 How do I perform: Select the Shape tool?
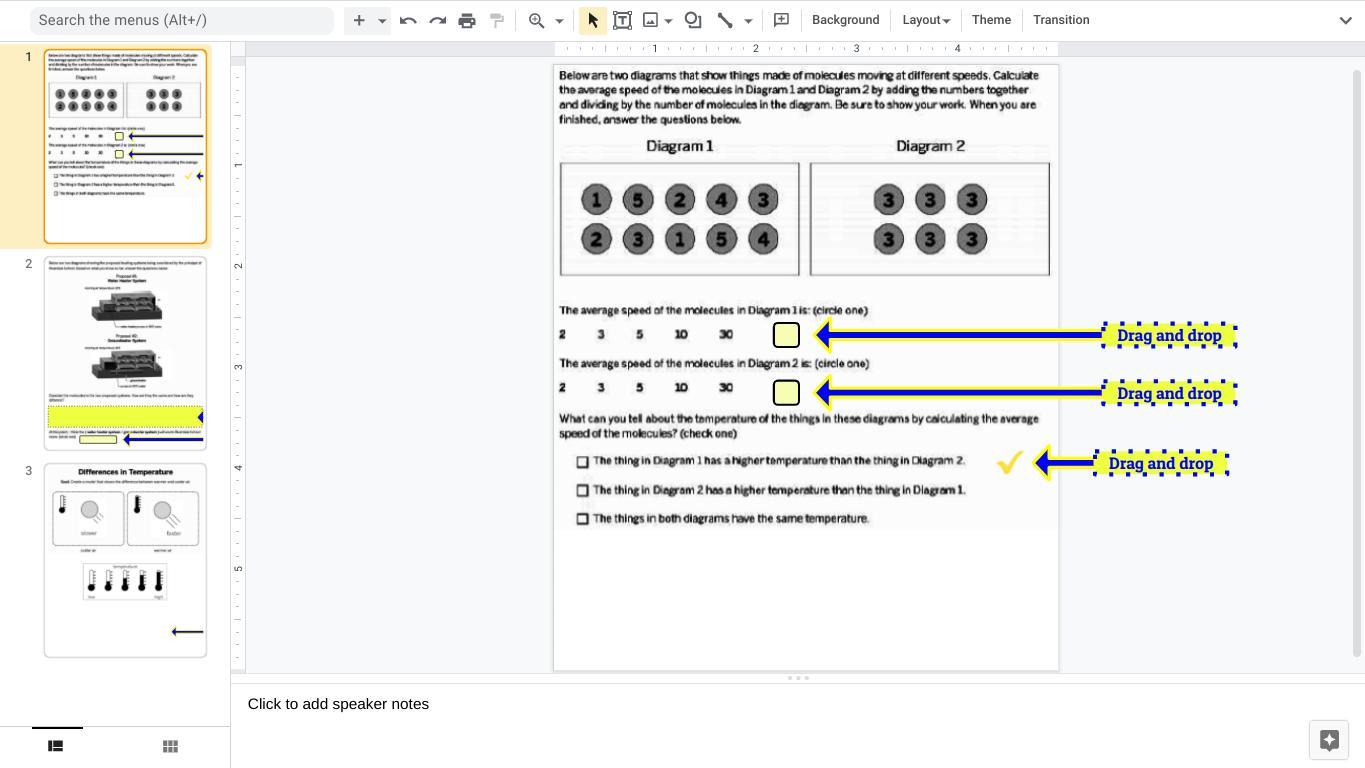pos(693,20)
